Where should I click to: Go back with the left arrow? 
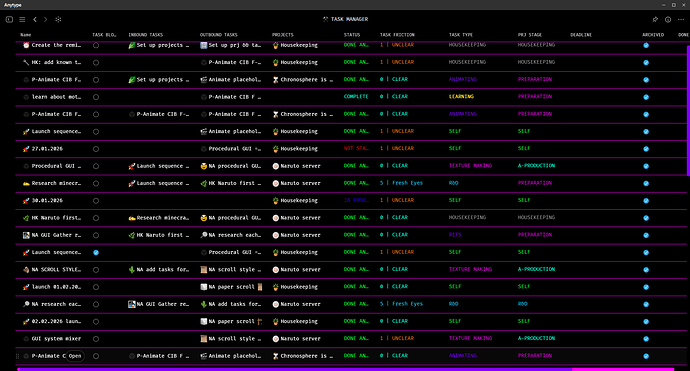click(x=35, y=19)
